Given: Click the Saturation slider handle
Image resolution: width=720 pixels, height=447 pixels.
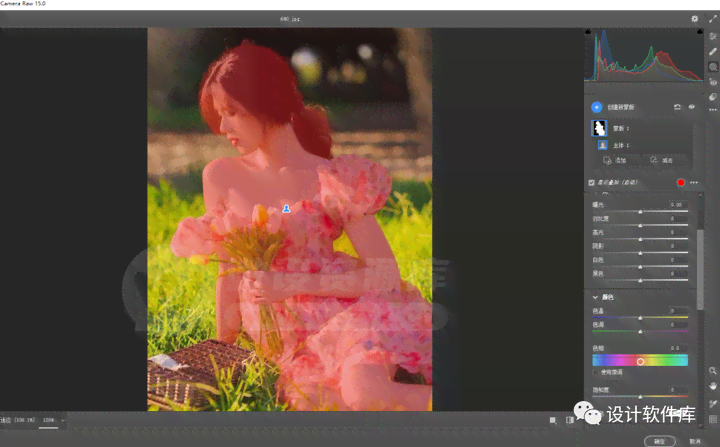Looking at the screenshot, I should [x=640, y=396].
